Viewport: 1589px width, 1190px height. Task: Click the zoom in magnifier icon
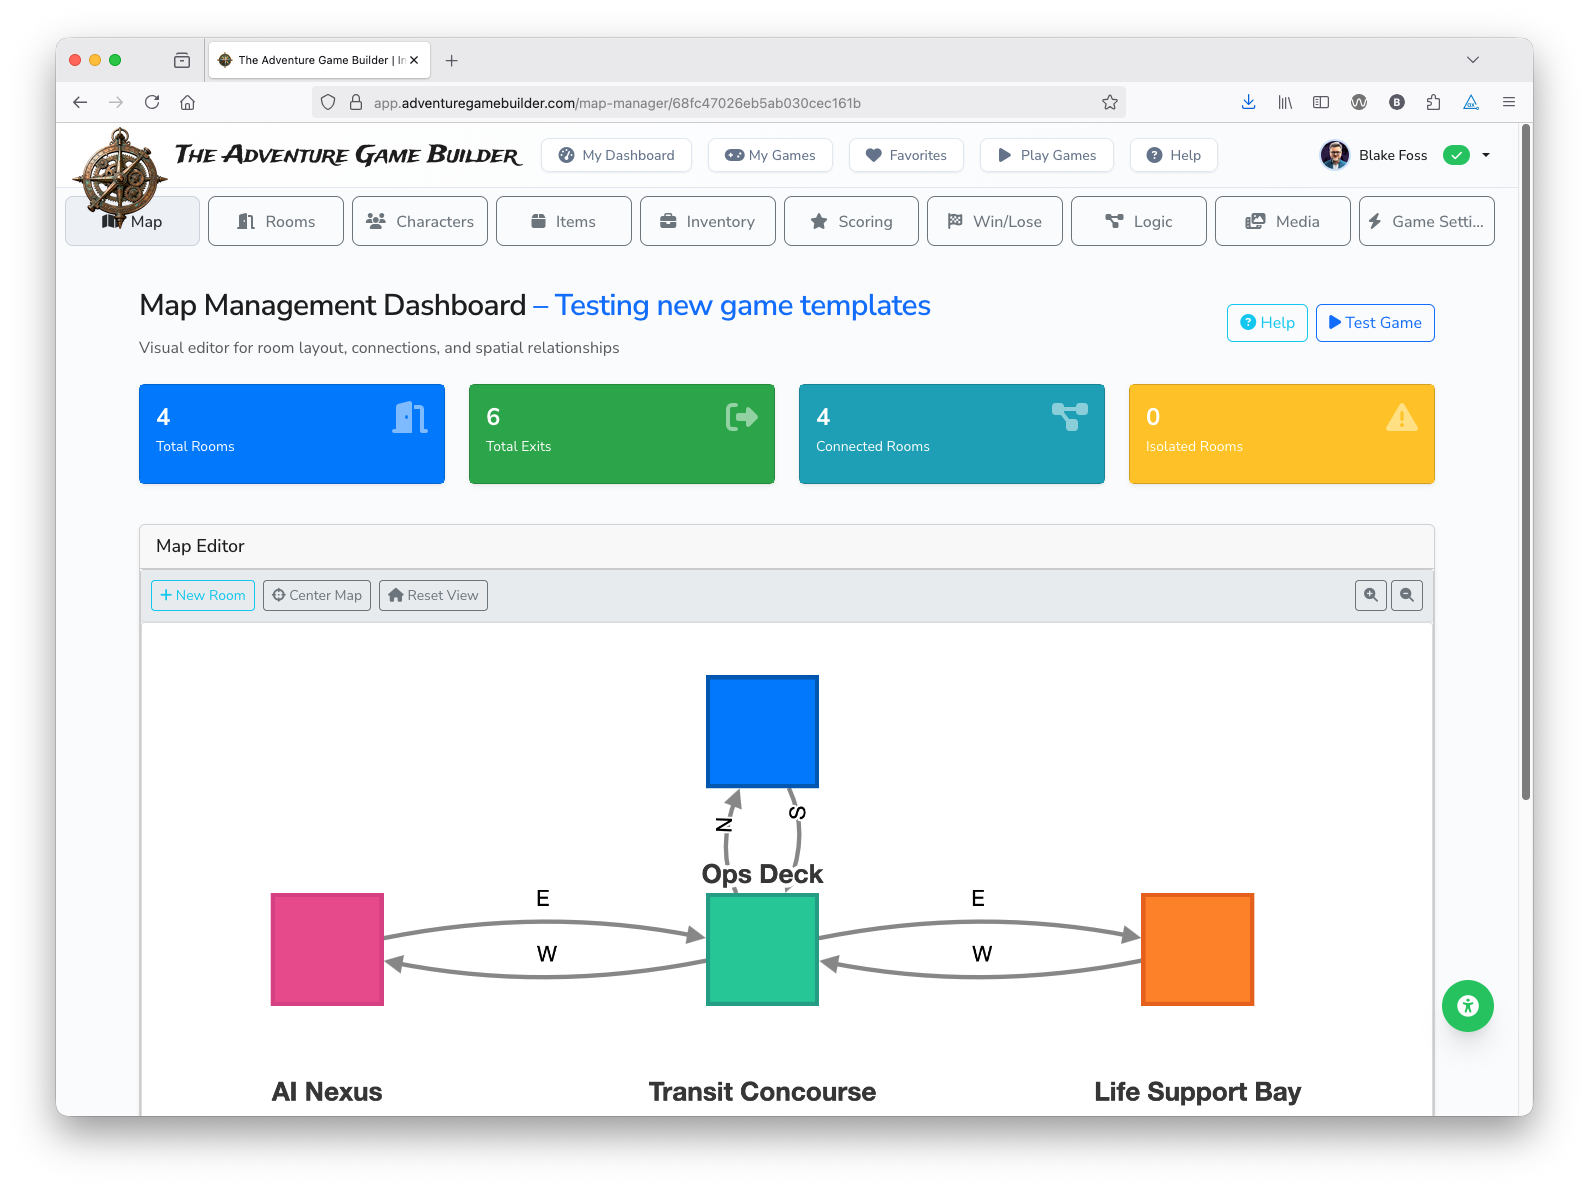(x=1370, y=595)
